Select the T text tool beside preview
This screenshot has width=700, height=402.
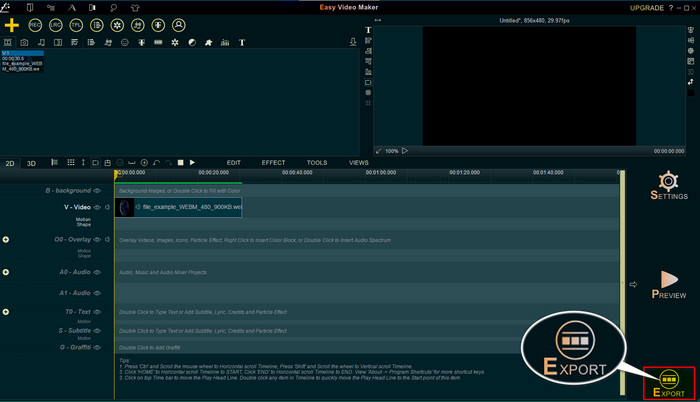tap(368, 30)
